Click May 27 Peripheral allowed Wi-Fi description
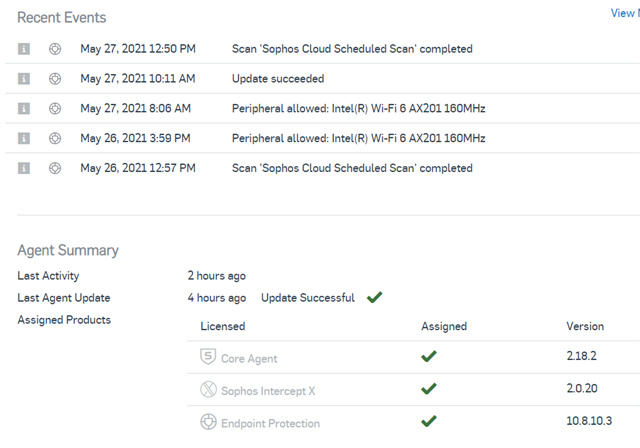Screen dimensions: 640x448 pos(359,109)
